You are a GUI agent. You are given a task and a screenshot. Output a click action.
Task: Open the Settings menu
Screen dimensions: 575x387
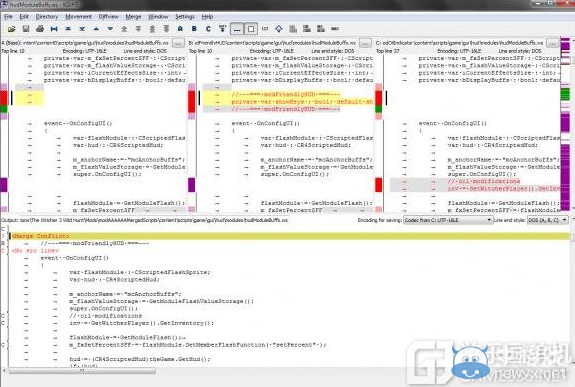(185, 17)
